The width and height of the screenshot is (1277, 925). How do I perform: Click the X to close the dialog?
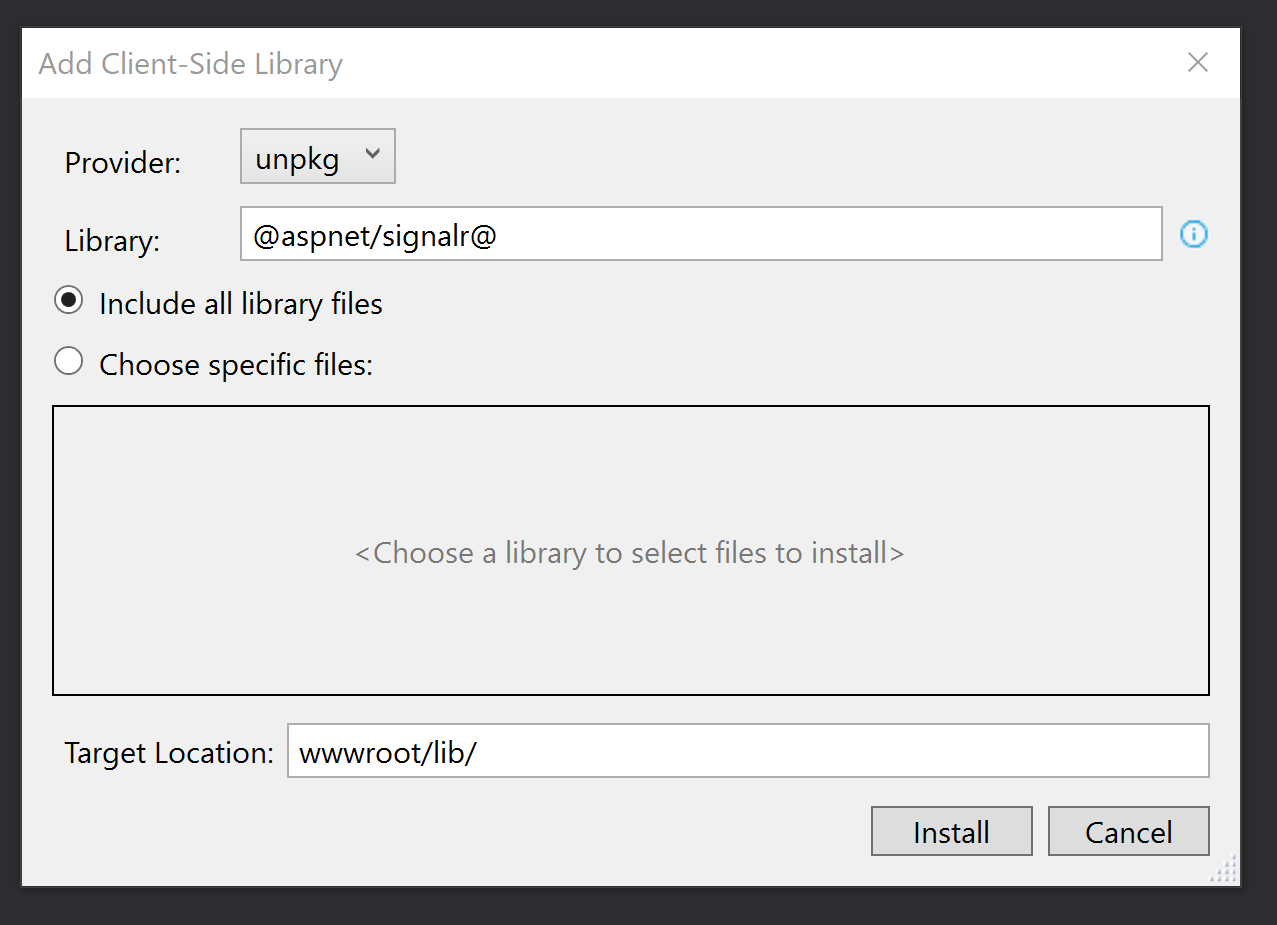click(1197, 62)
